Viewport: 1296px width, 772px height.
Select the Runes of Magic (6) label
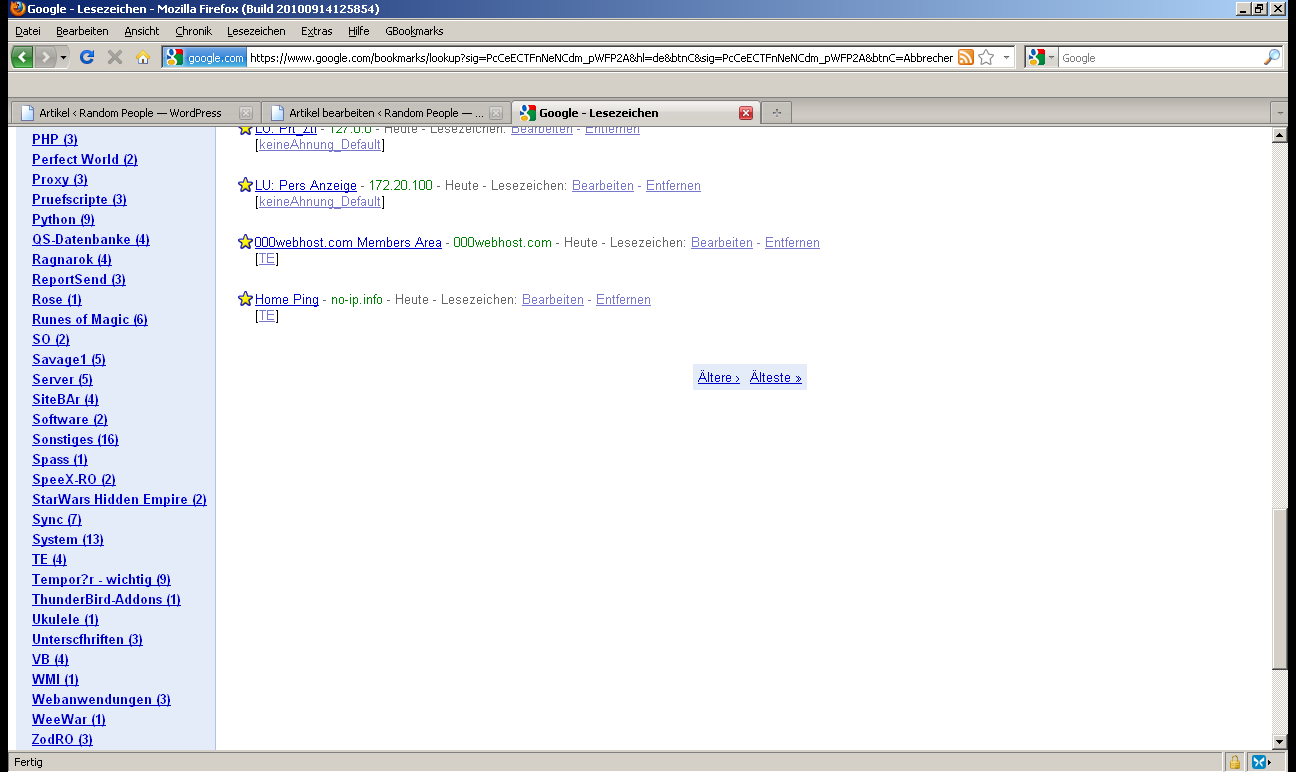[x=90, y=320]
